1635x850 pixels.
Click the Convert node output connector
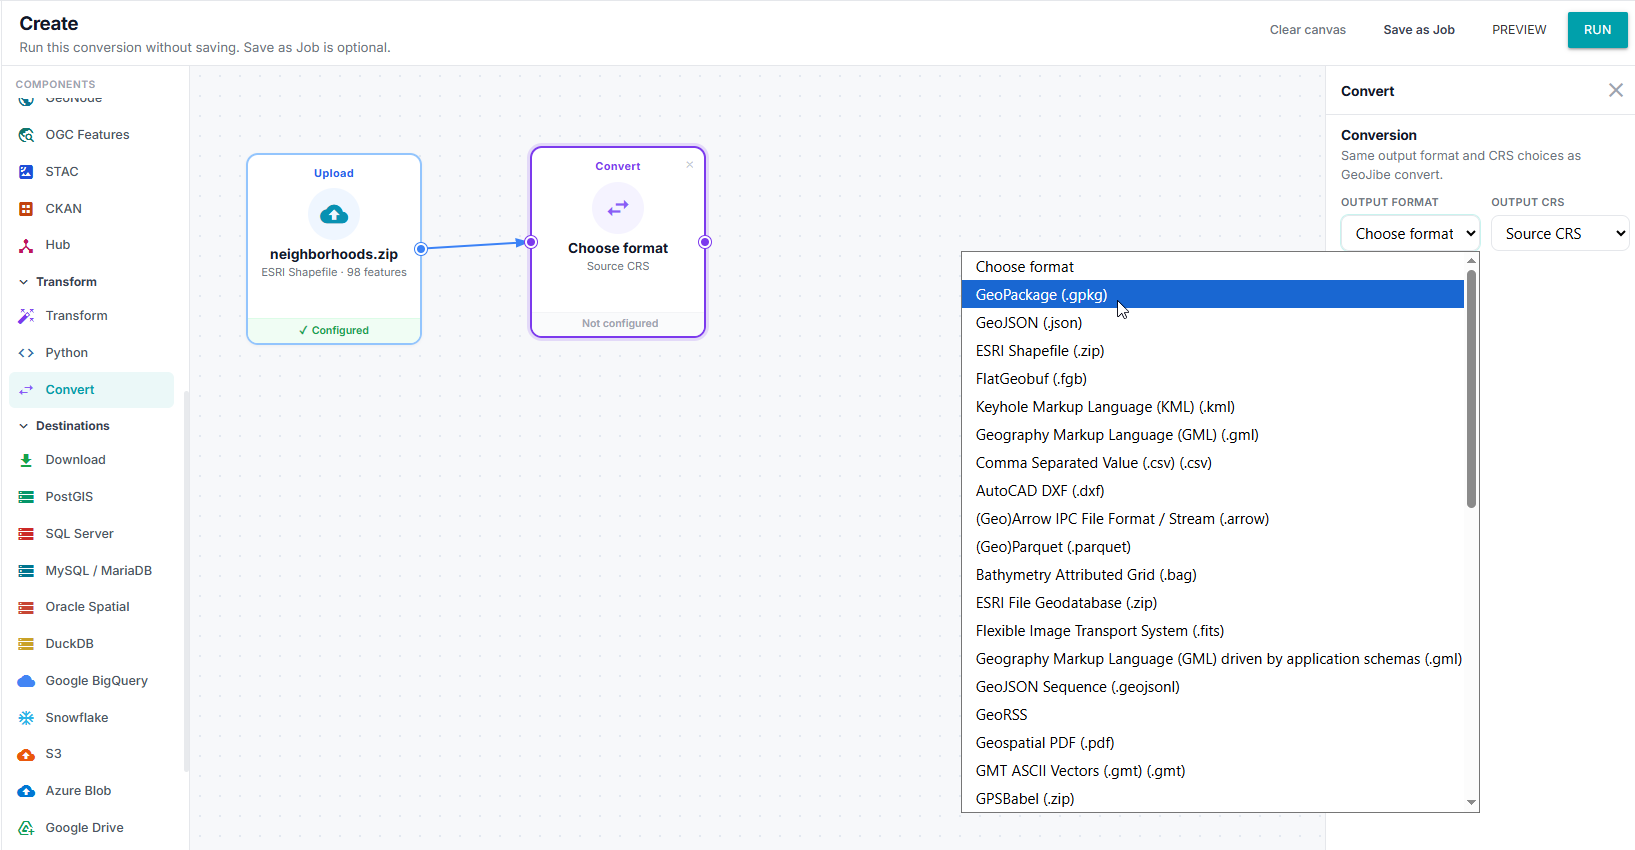pos(705,242)
